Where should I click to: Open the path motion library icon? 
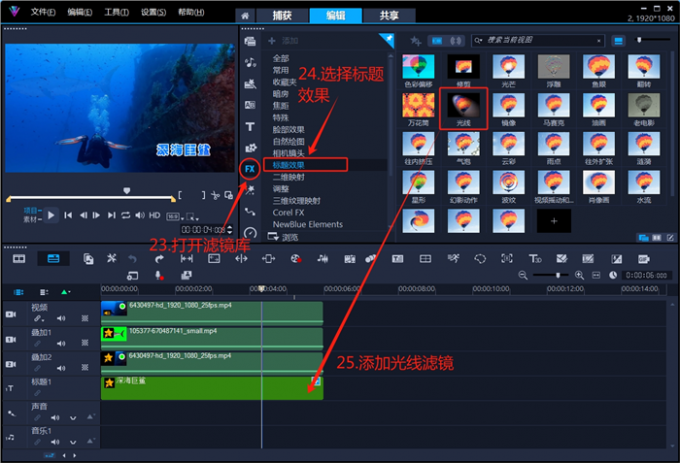click(x=250, y=212)
